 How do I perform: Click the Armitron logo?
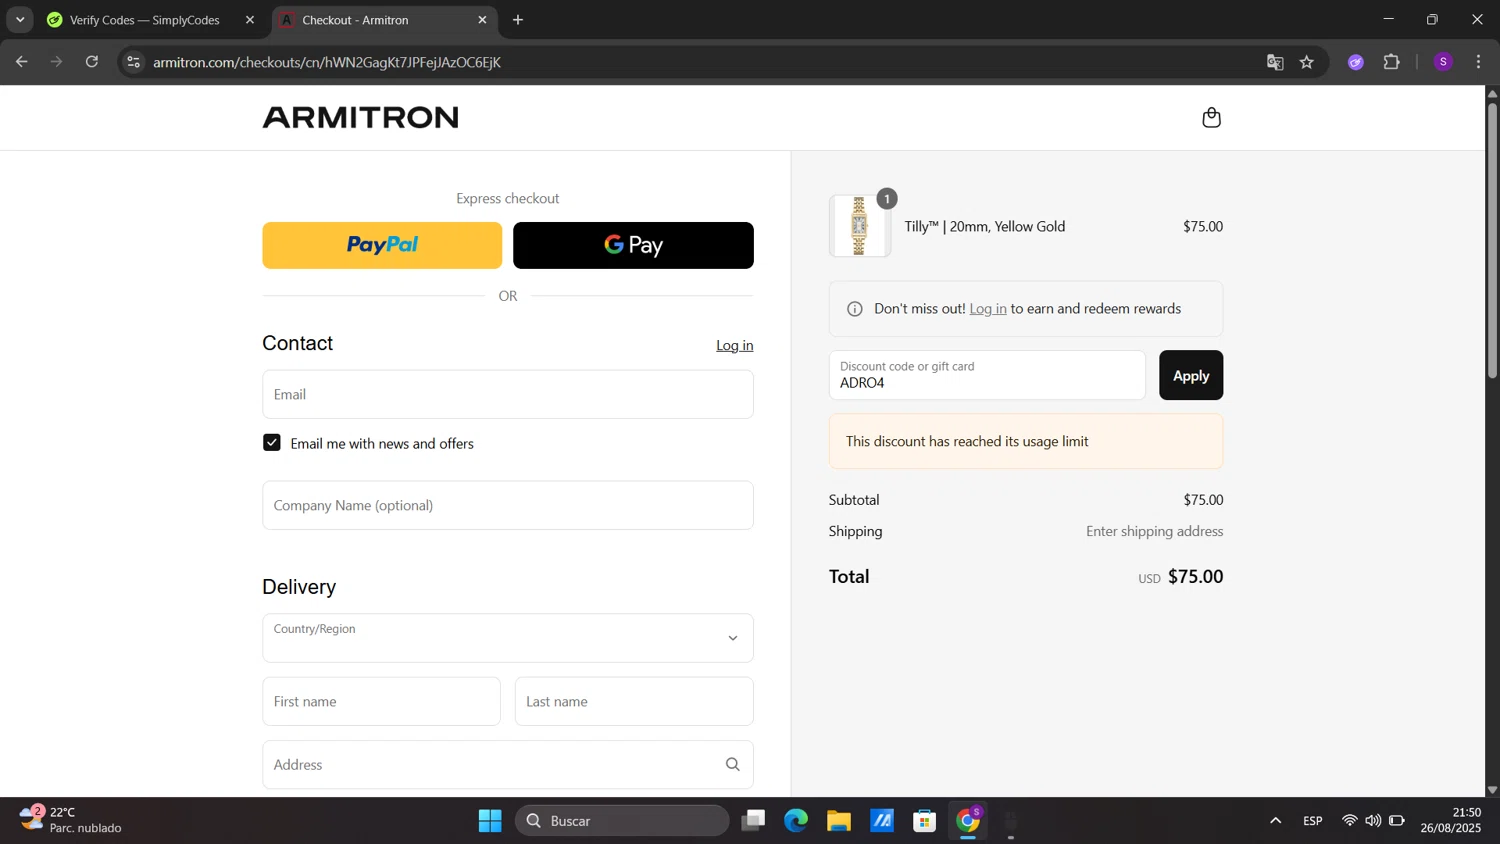coord(360,117)
